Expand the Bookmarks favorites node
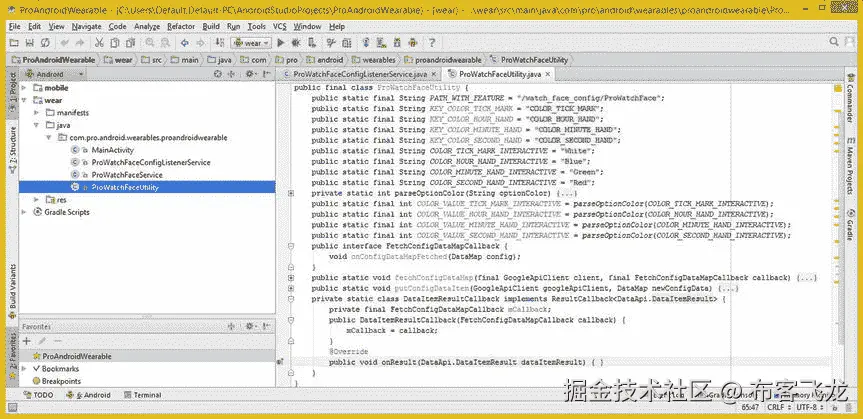863x419 pixels. (x=24, y=368)
